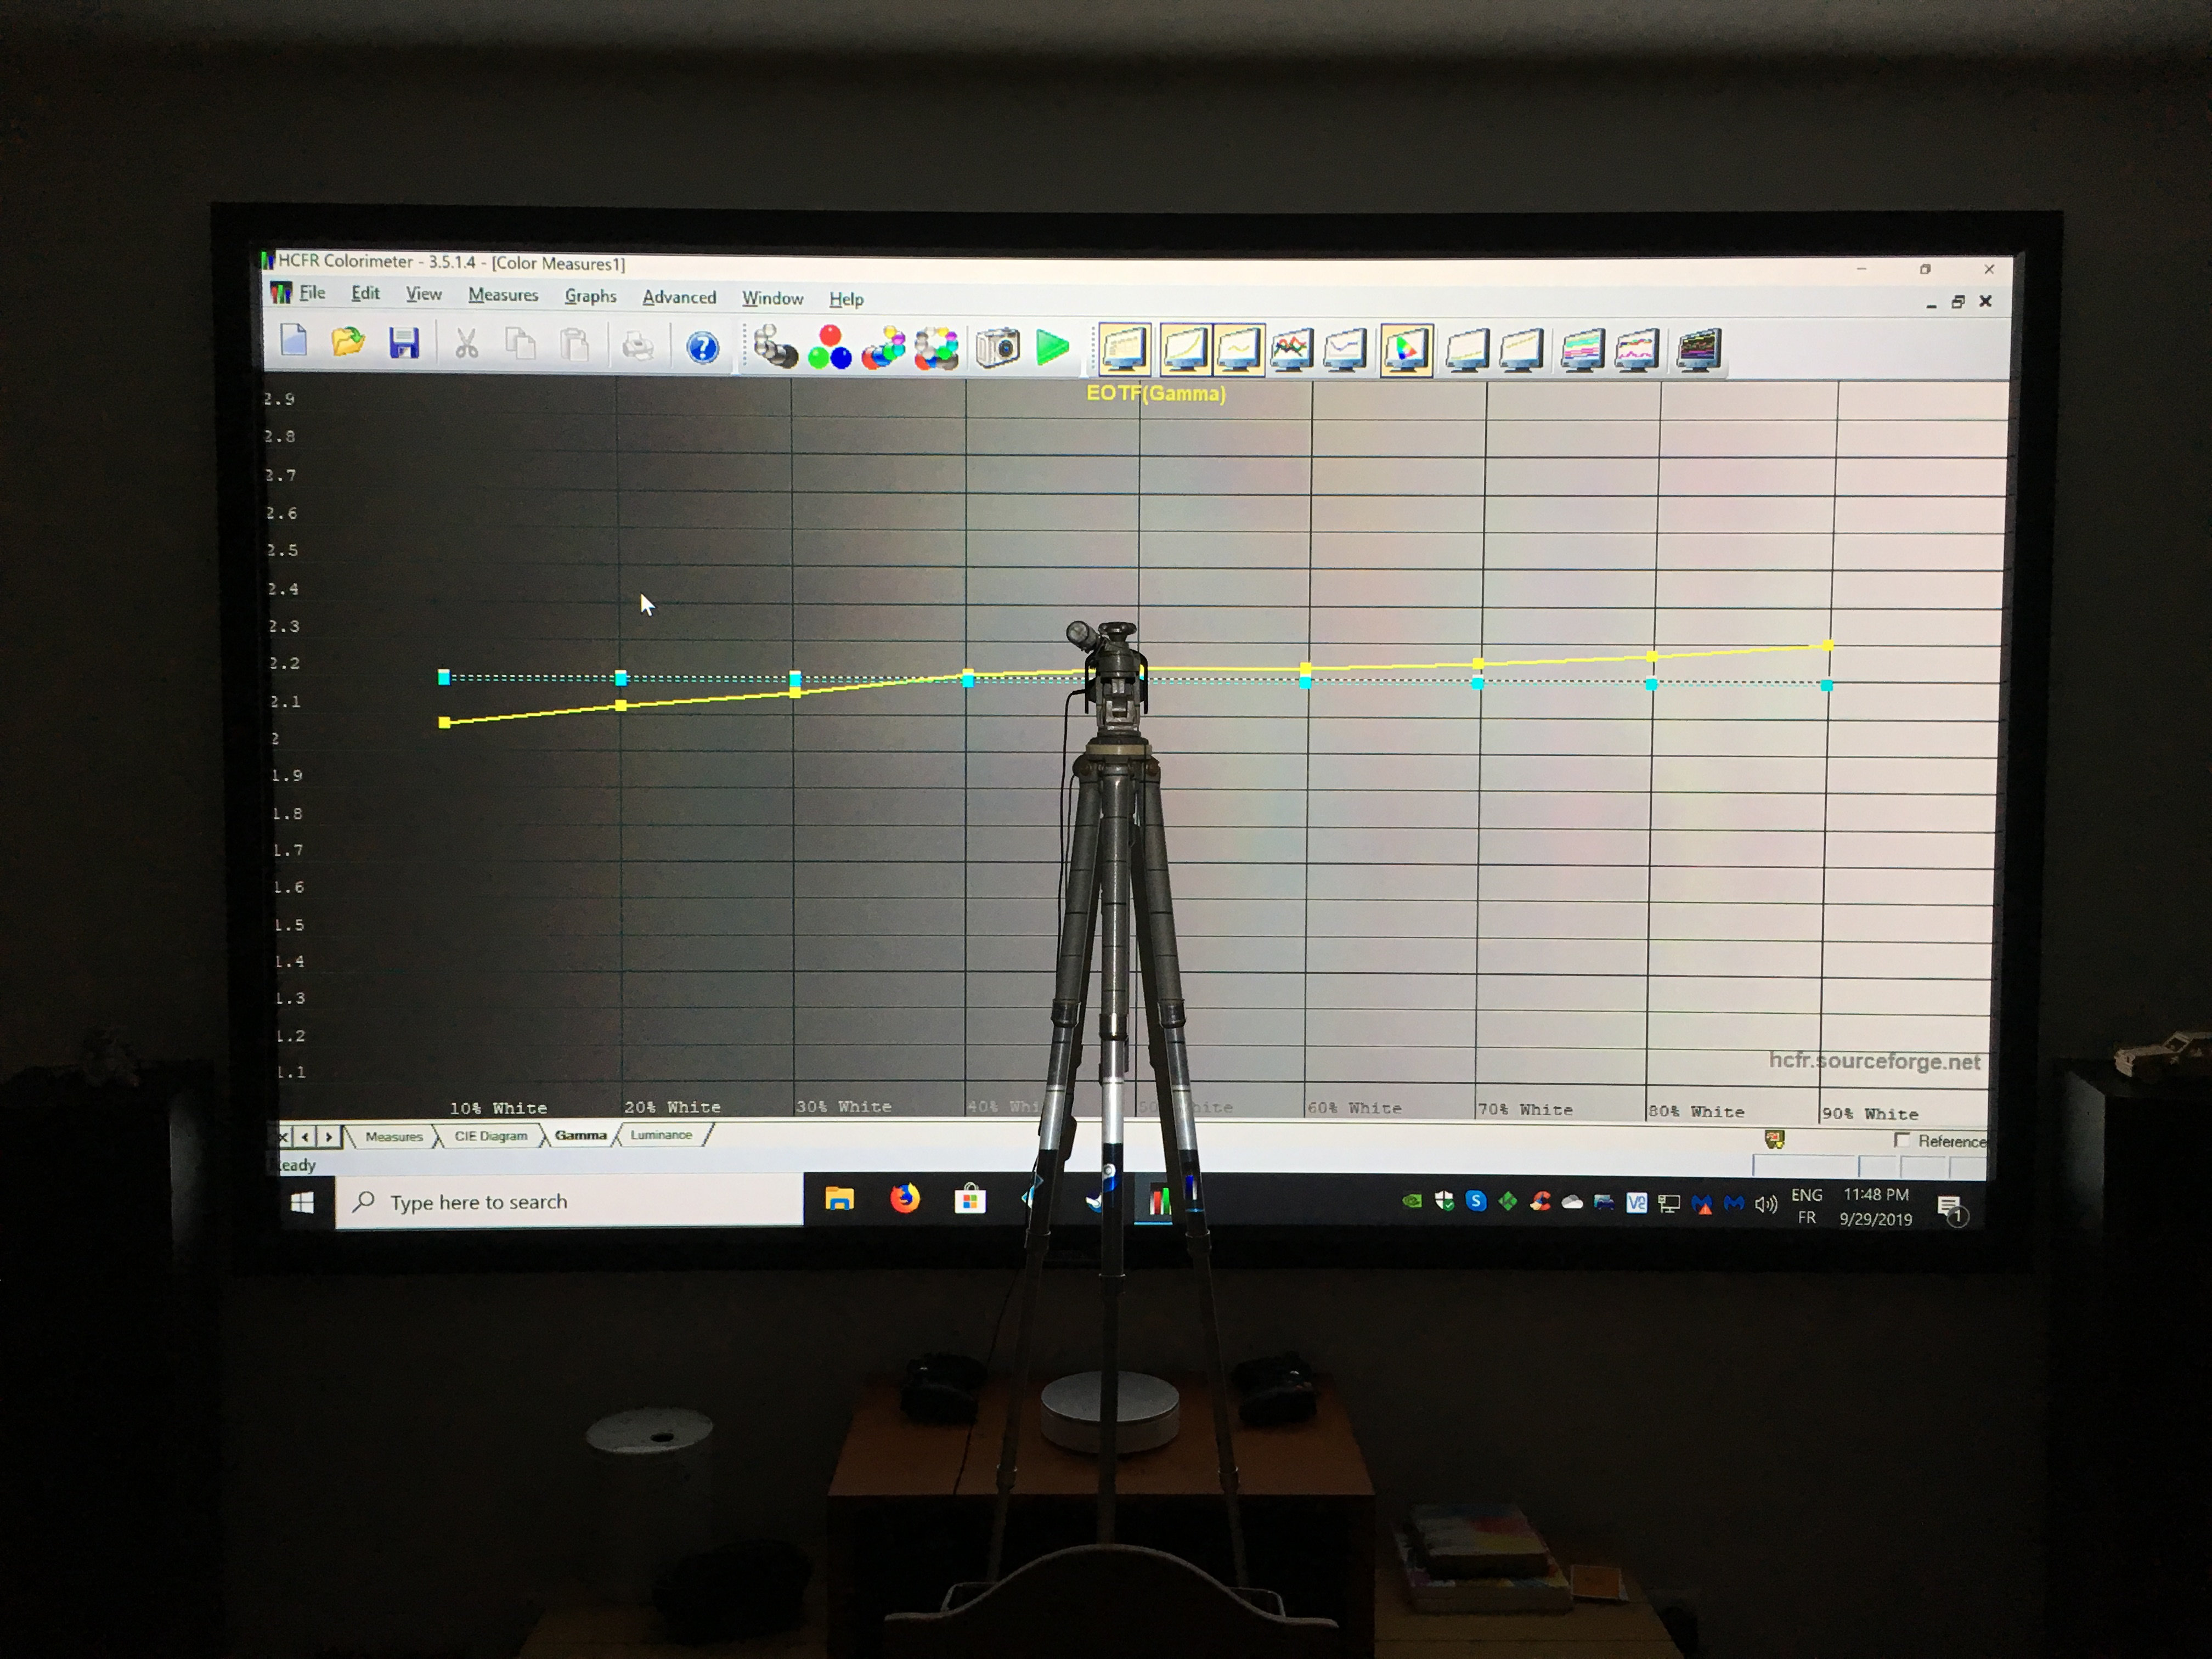Click the Type here to search box
2212x1659 pixels.
click(570, 1201)
